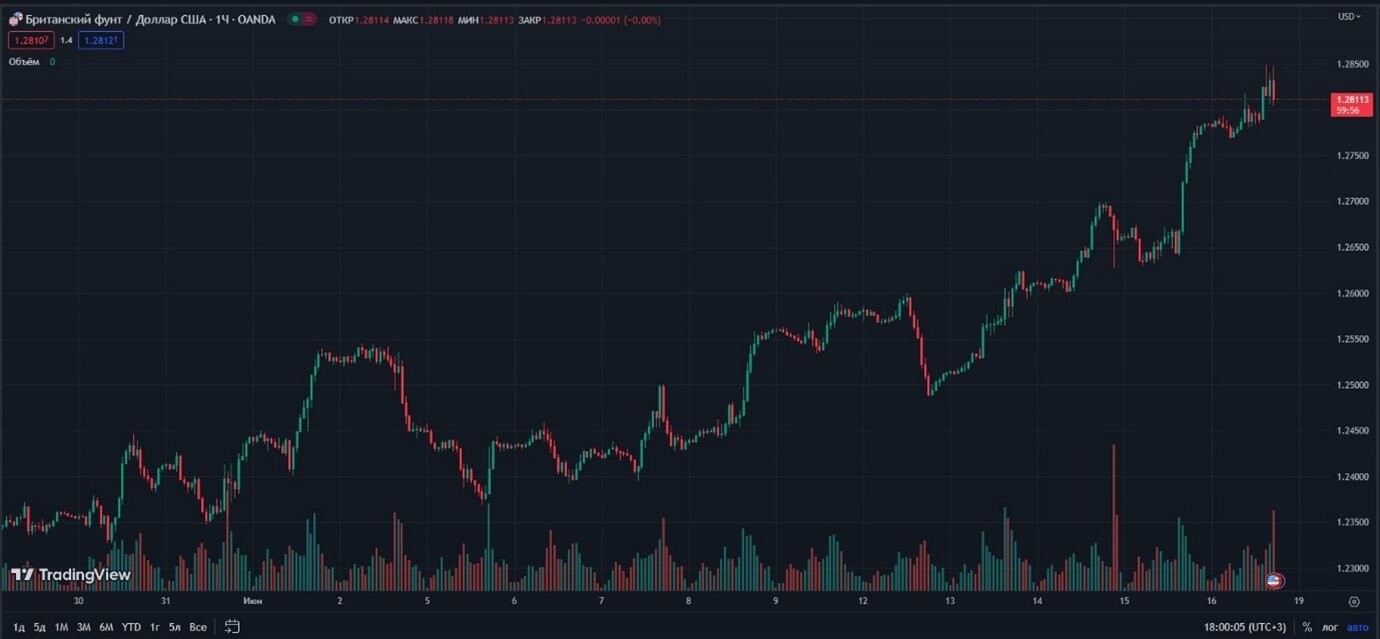The image size is (1380, 639).
Task: Toggle logarithmic scale "лог"
Action: (1330, 627)
